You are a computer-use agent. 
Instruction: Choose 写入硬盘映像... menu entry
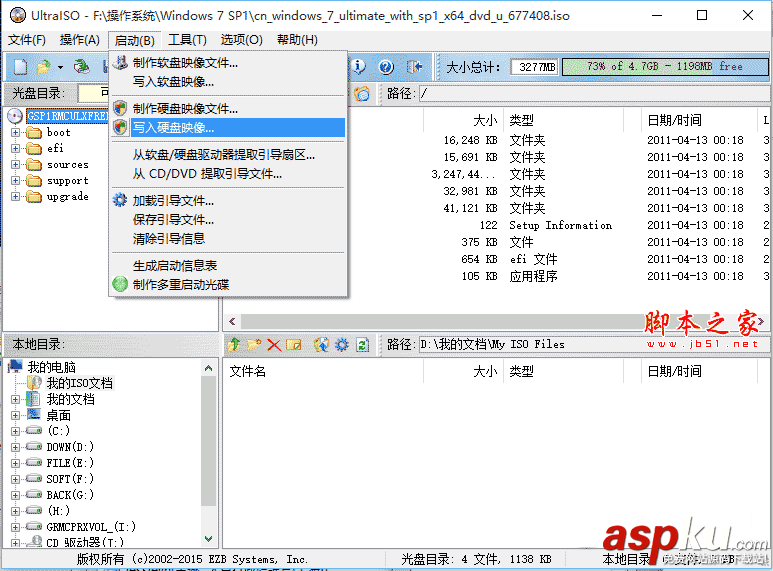point(228,128)
